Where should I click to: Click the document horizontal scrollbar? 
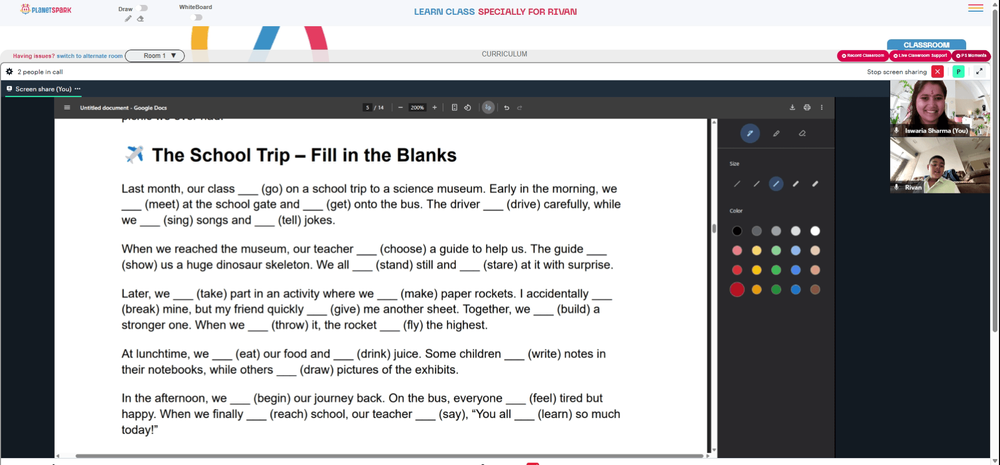tap(389, 456)
